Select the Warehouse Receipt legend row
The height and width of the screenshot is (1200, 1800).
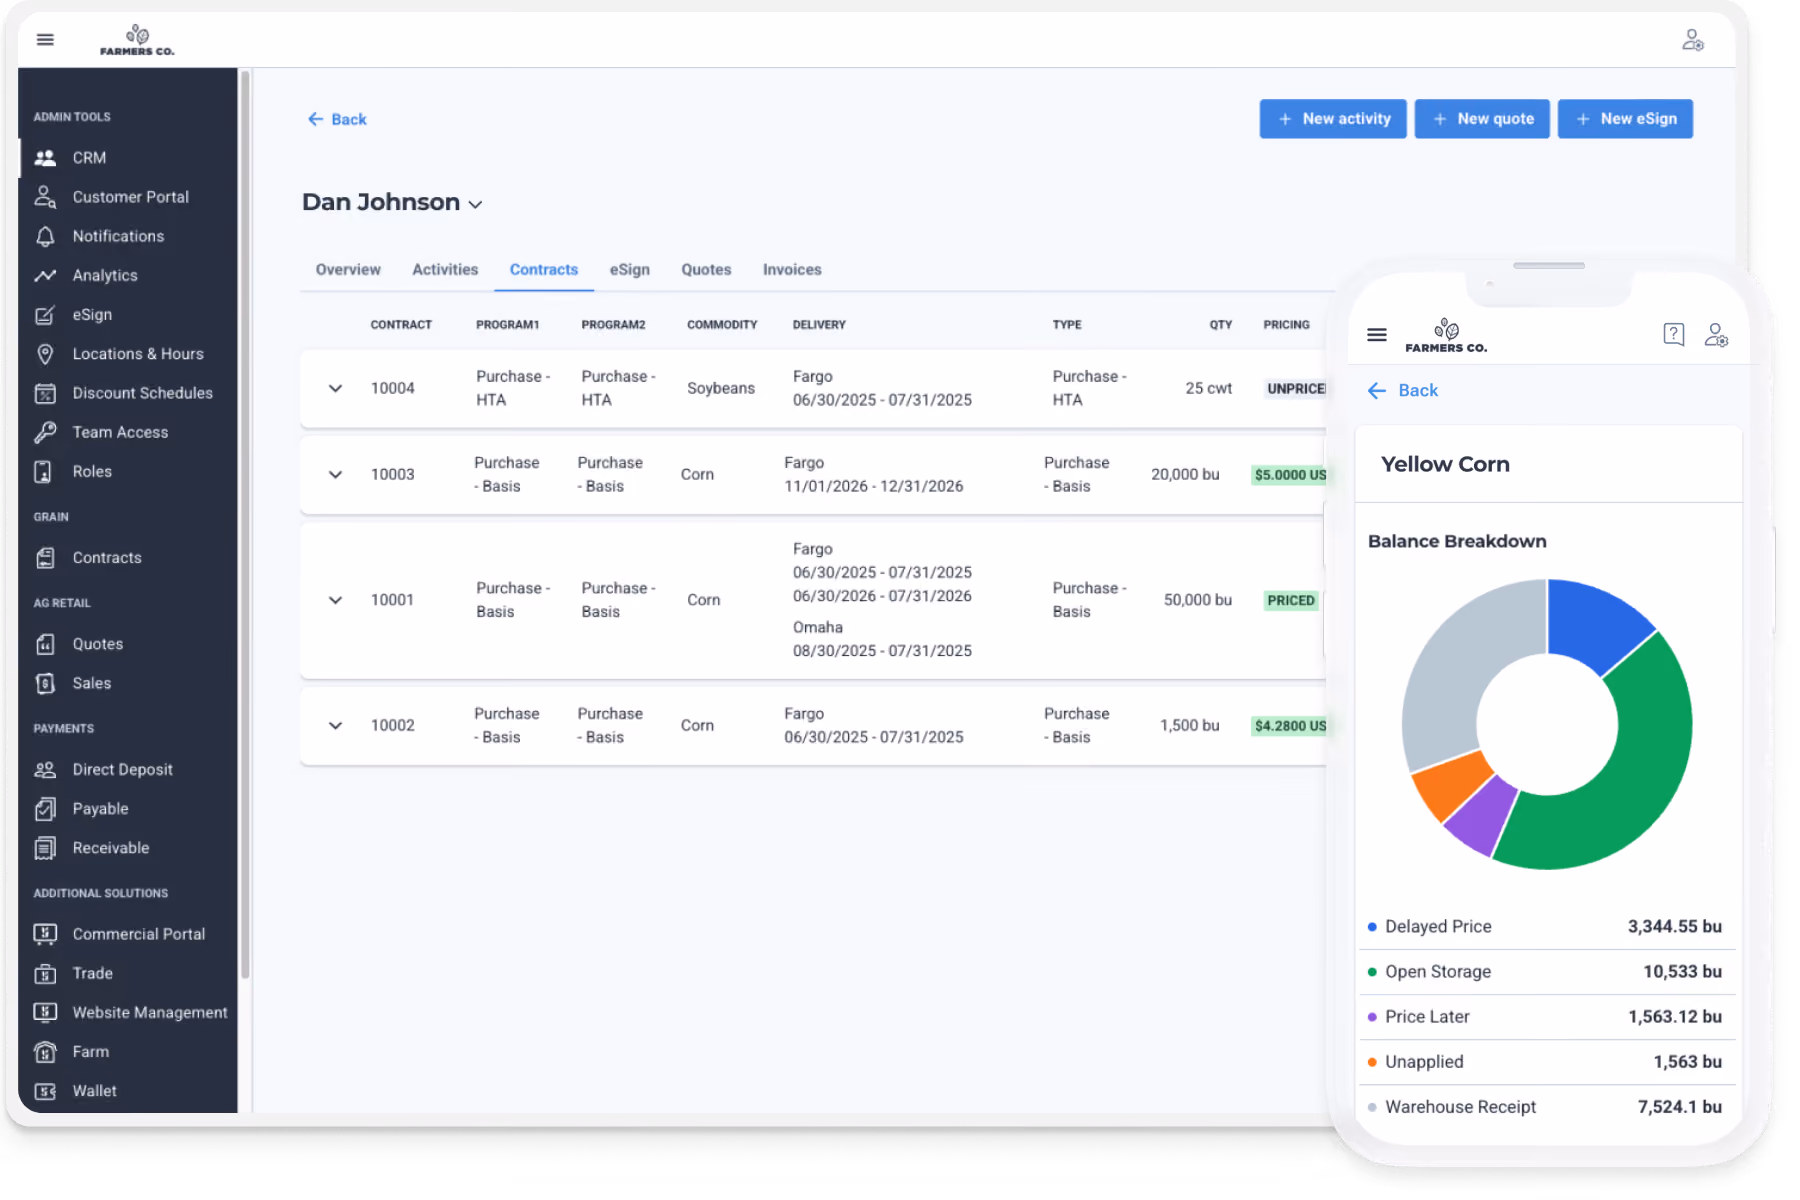coord(1546,1107)
